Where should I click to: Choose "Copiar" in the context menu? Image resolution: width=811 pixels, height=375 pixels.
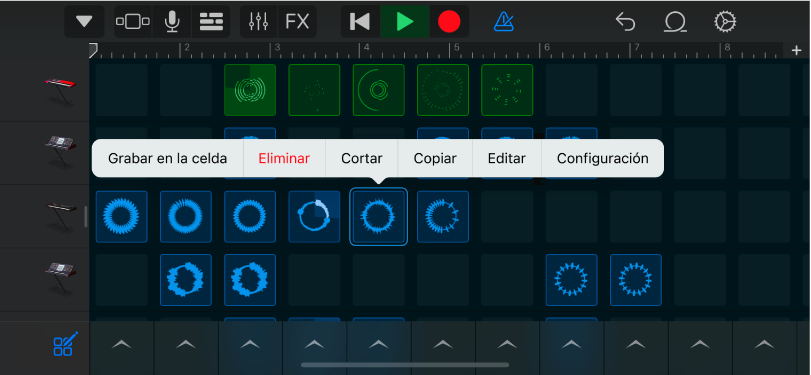(x=435, y=158)
